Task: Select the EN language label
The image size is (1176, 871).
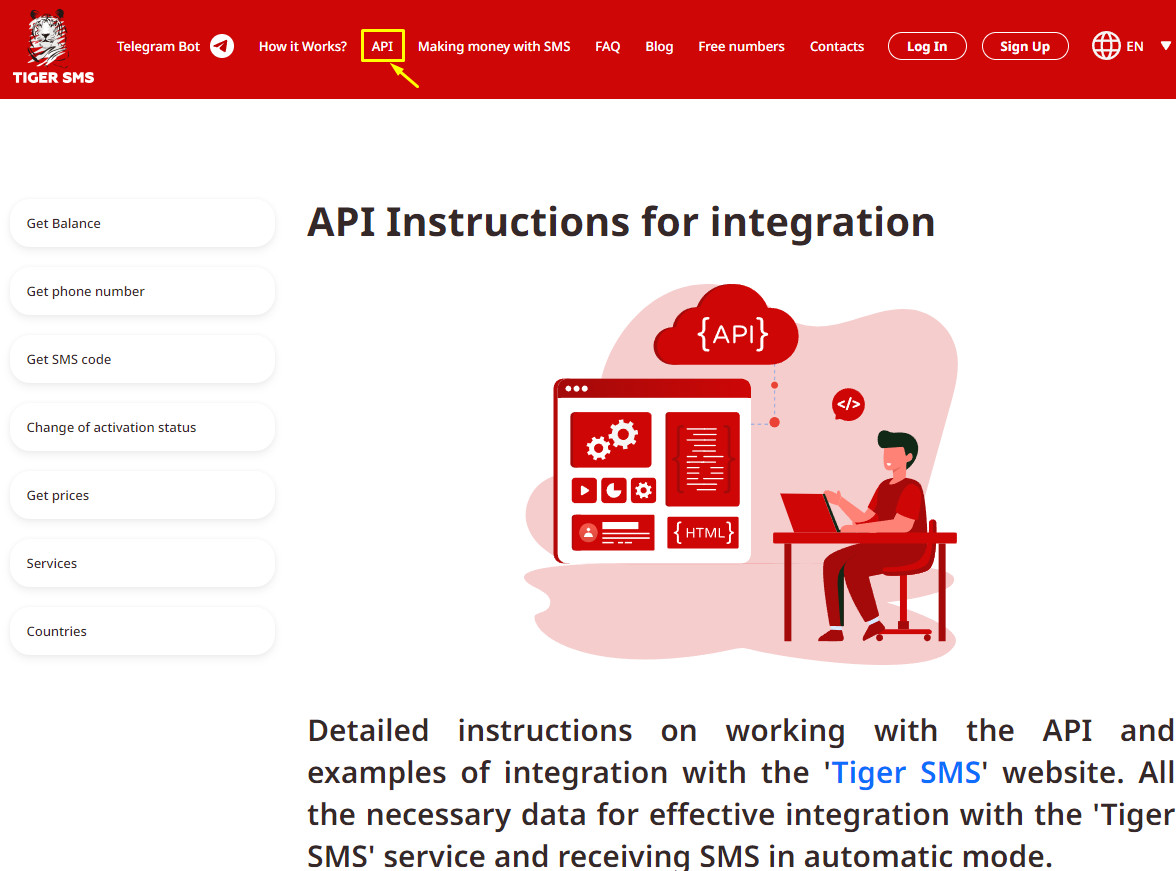Action: pyautogui.click(x=1134, y=47)
